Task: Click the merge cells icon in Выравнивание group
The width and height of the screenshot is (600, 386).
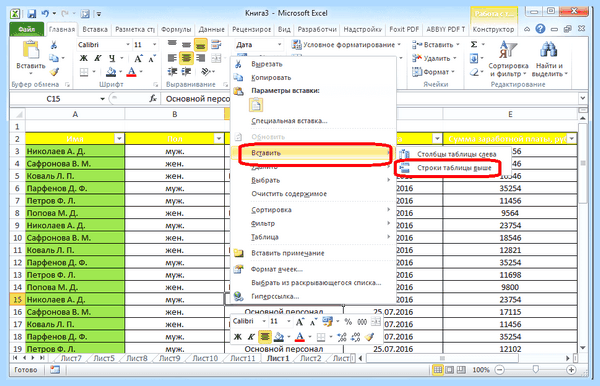Action: tap(217, 59)
